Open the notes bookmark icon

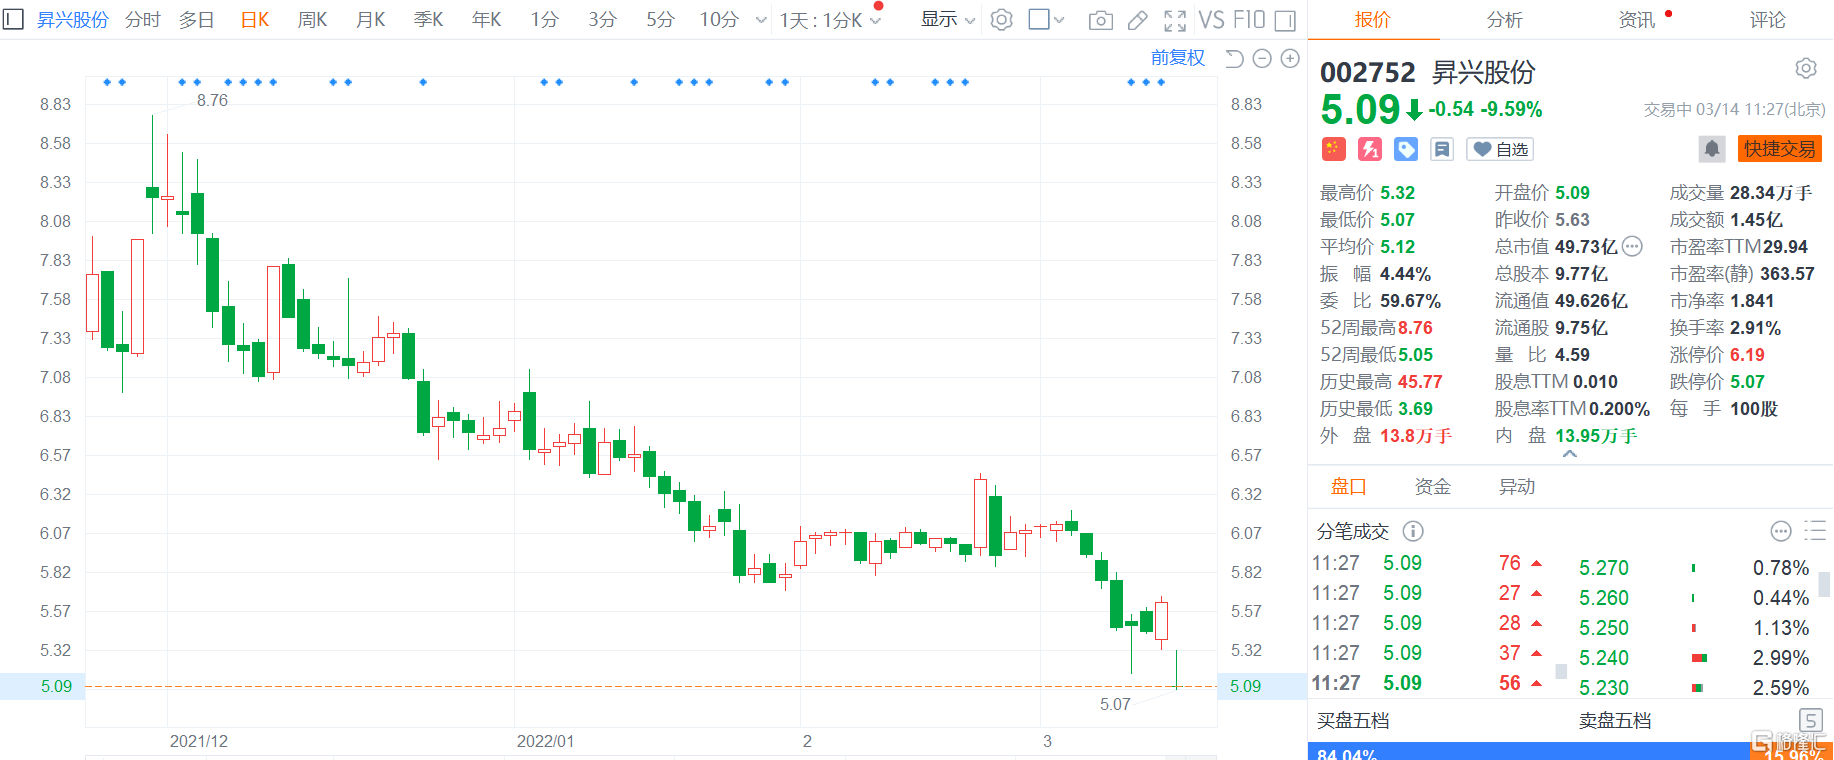coord(1442,149)
